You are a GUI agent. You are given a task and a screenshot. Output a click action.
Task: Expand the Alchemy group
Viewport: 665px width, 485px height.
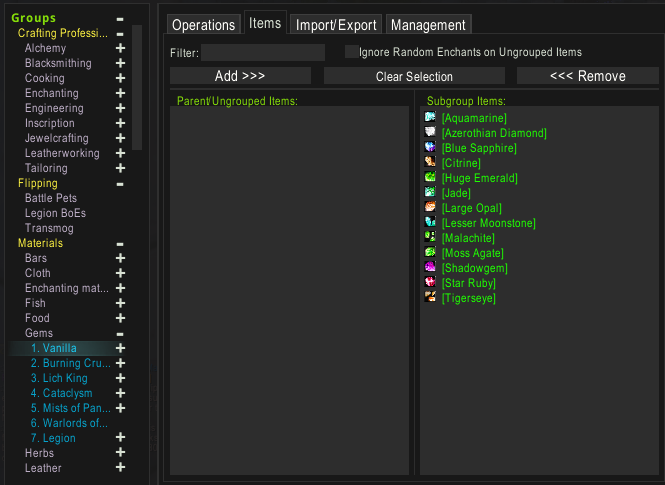(x=120, y=48)
